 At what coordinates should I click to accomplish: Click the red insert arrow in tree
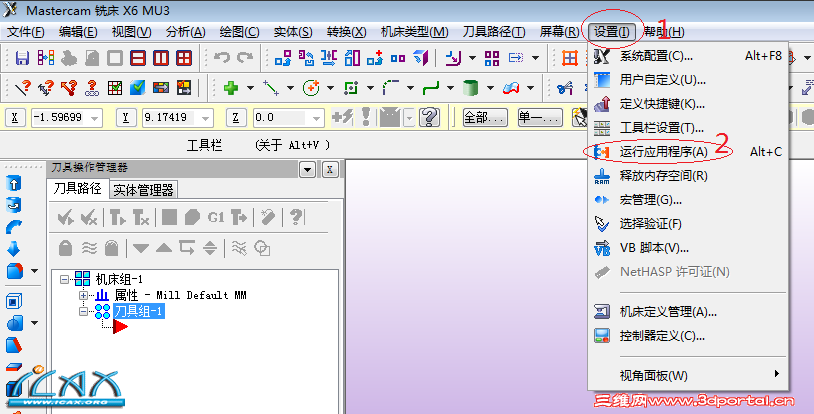click(x=120, y=326)
